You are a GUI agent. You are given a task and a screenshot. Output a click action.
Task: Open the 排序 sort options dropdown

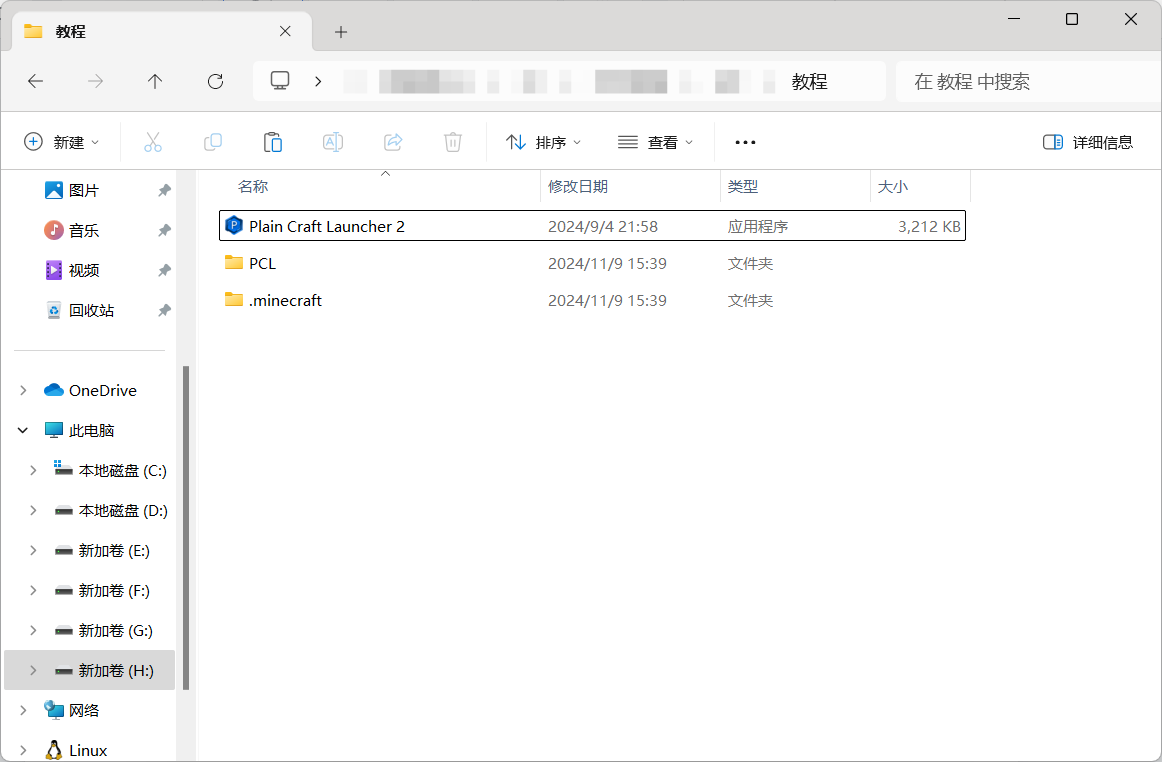coord(543,142)
